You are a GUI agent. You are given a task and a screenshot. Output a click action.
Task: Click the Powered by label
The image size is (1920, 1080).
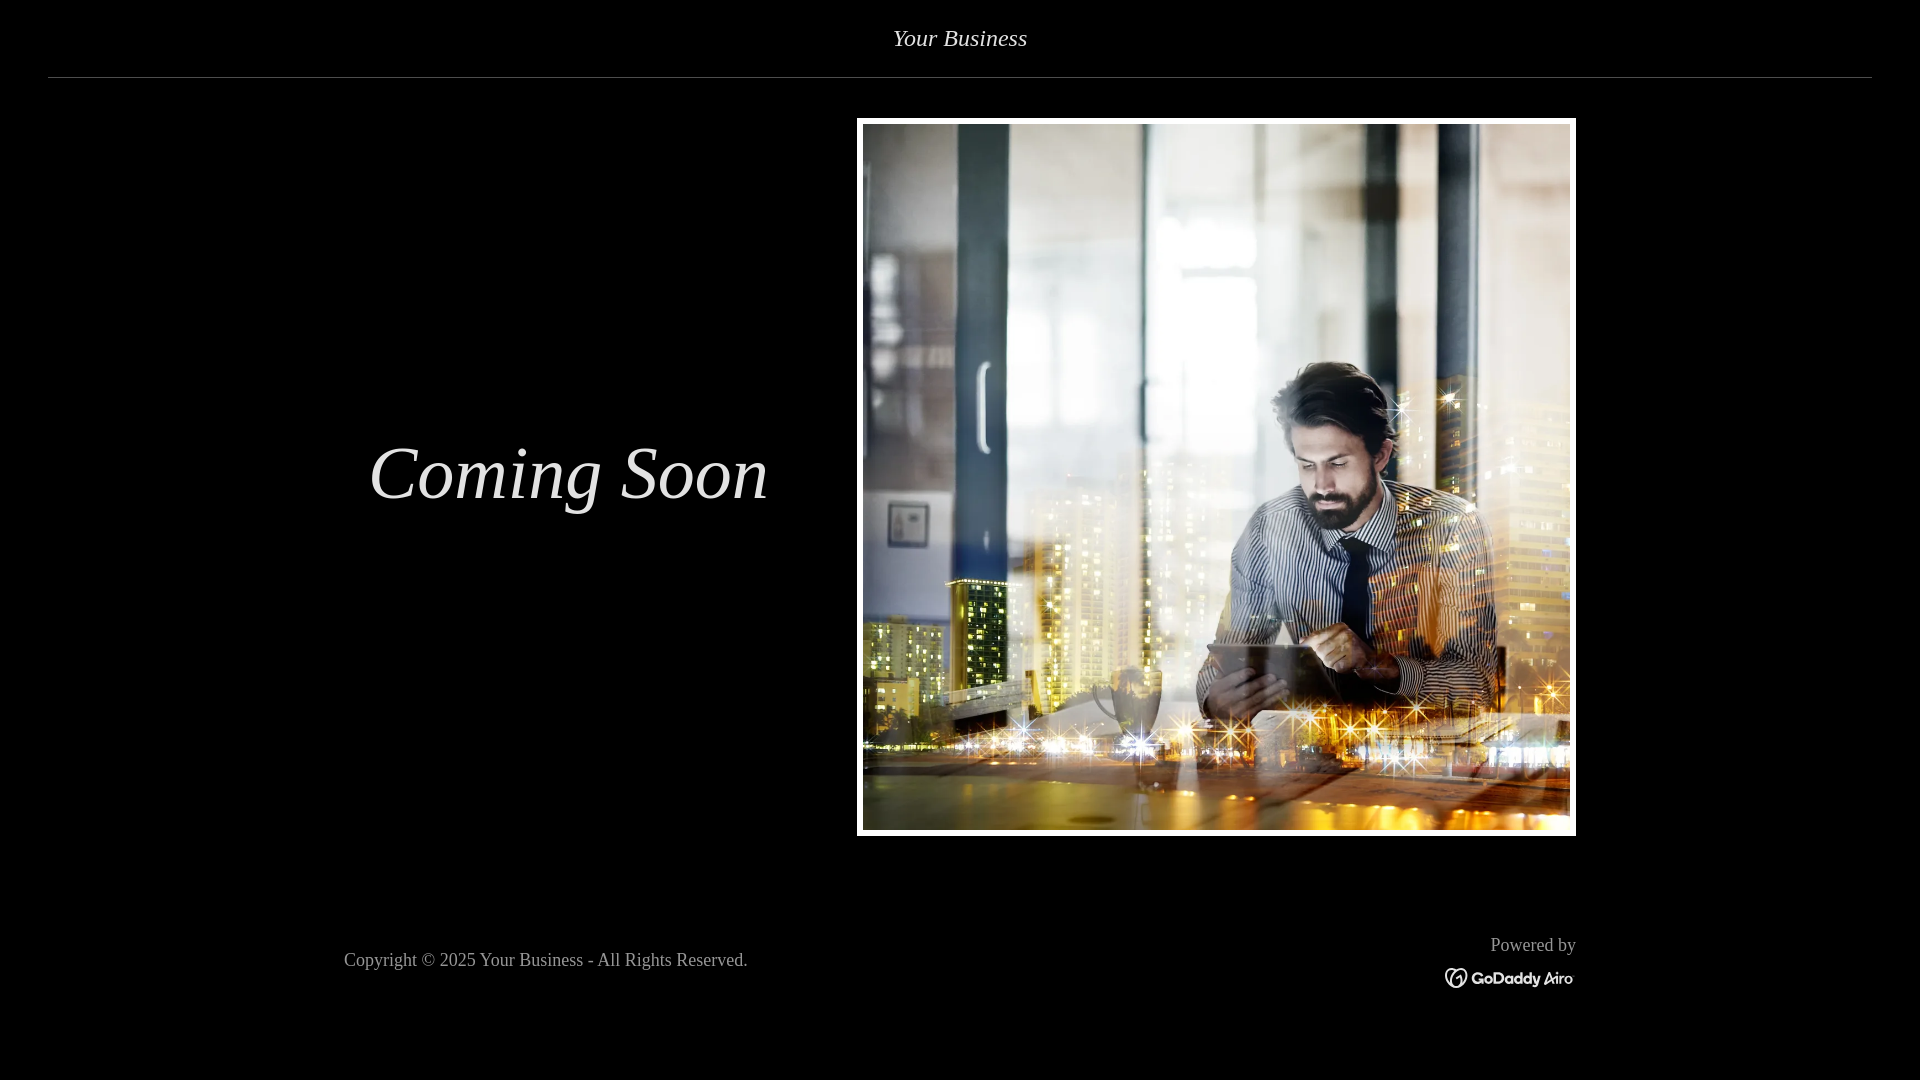pyautogui.click(x=1532, y=945)
